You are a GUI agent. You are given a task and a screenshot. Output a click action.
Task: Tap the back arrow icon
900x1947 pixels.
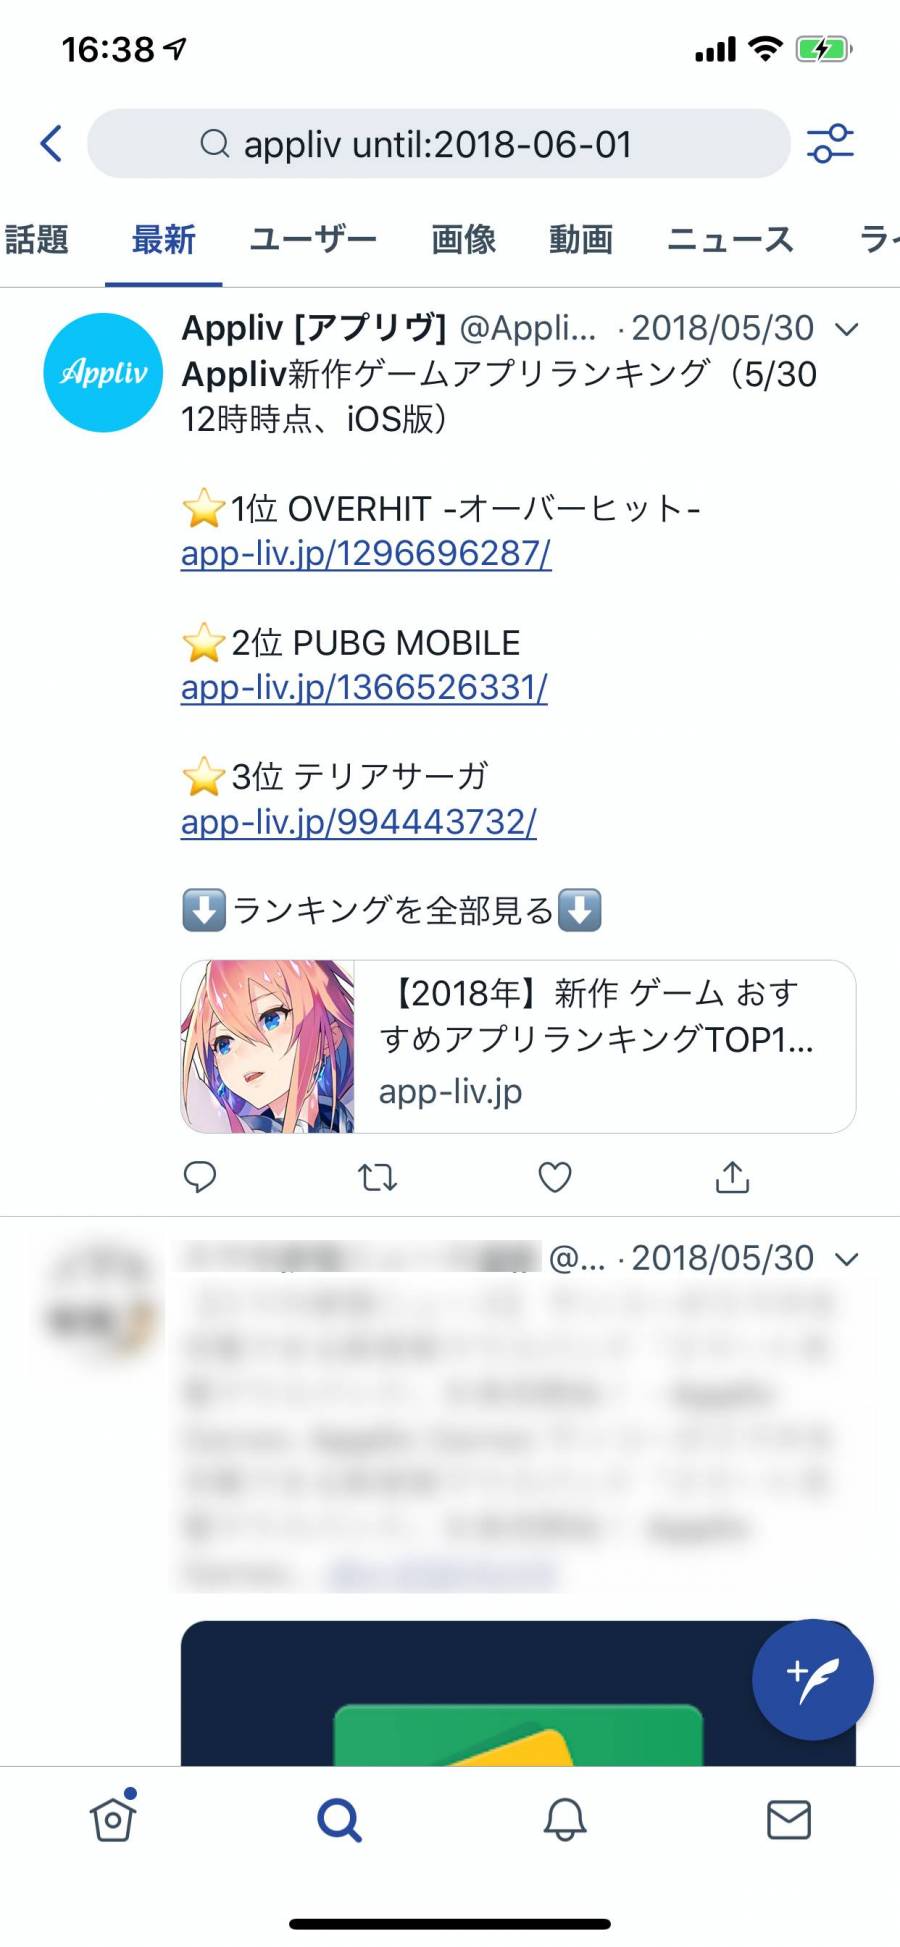(51, 143)
